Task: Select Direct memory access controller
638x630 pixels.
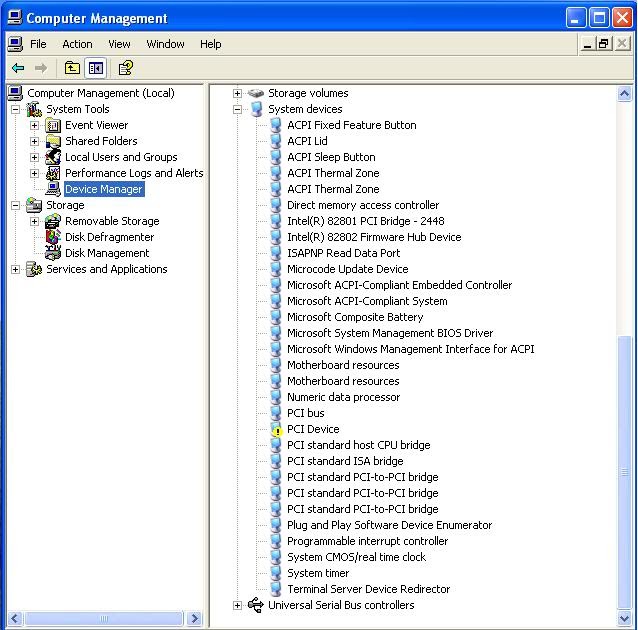Action: [363, 206]
